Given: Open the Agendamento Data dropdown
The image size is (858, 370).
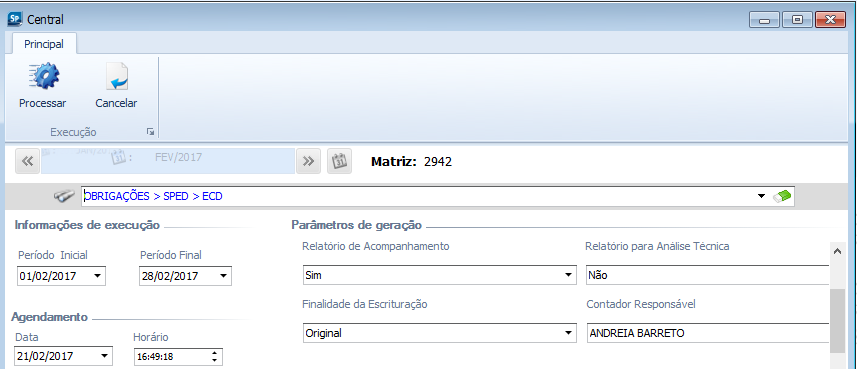Looking at the screenshot, I should [105, 356].
